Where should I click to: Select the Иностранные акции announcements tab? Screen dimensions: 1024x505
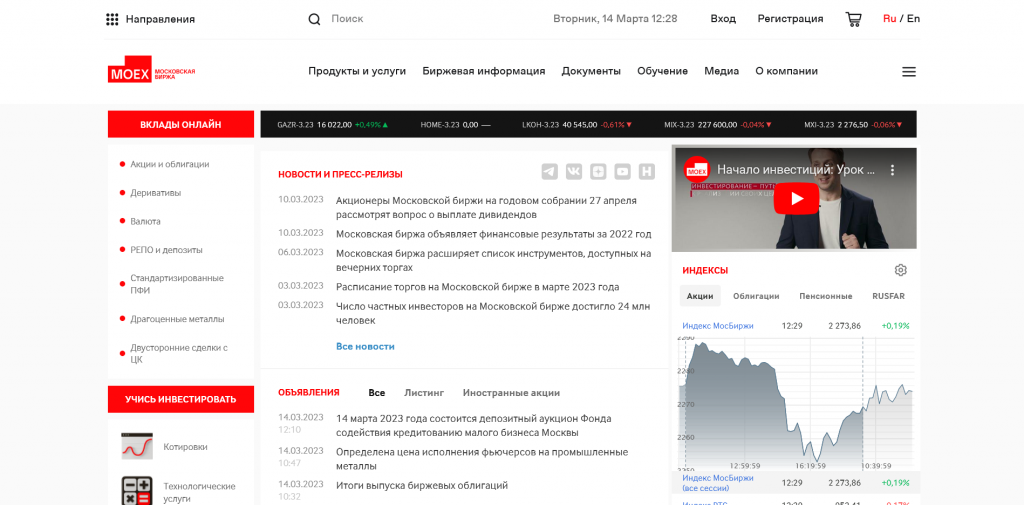[511, 393]
